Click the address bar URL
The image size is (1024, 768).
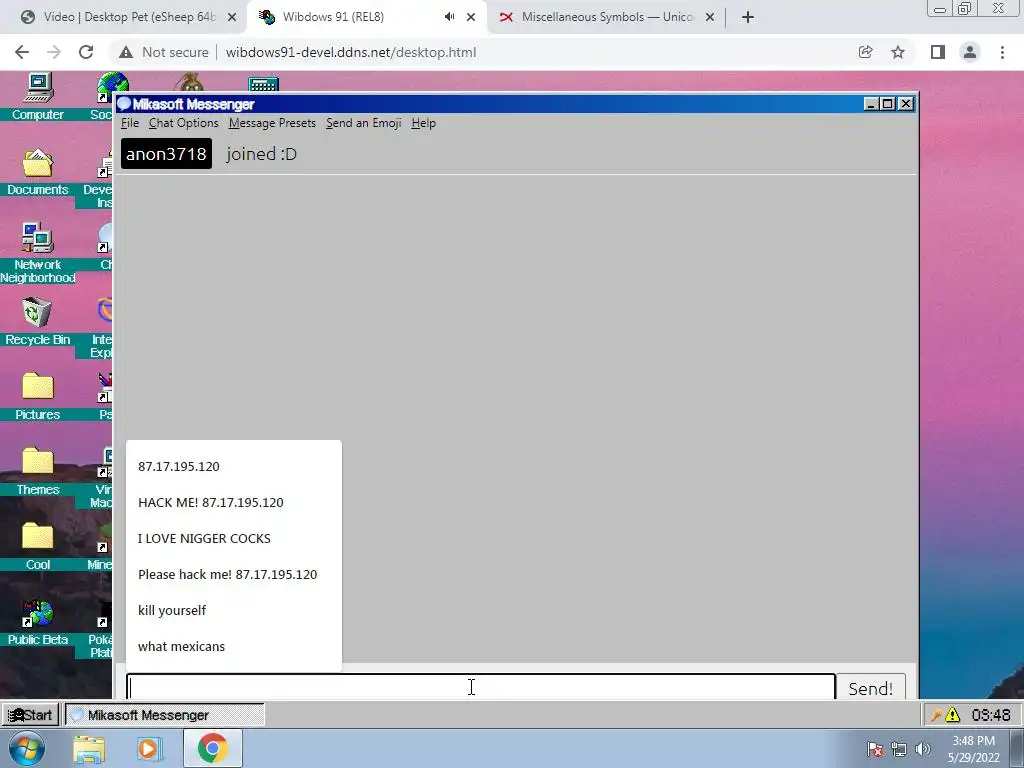[351, 52]
